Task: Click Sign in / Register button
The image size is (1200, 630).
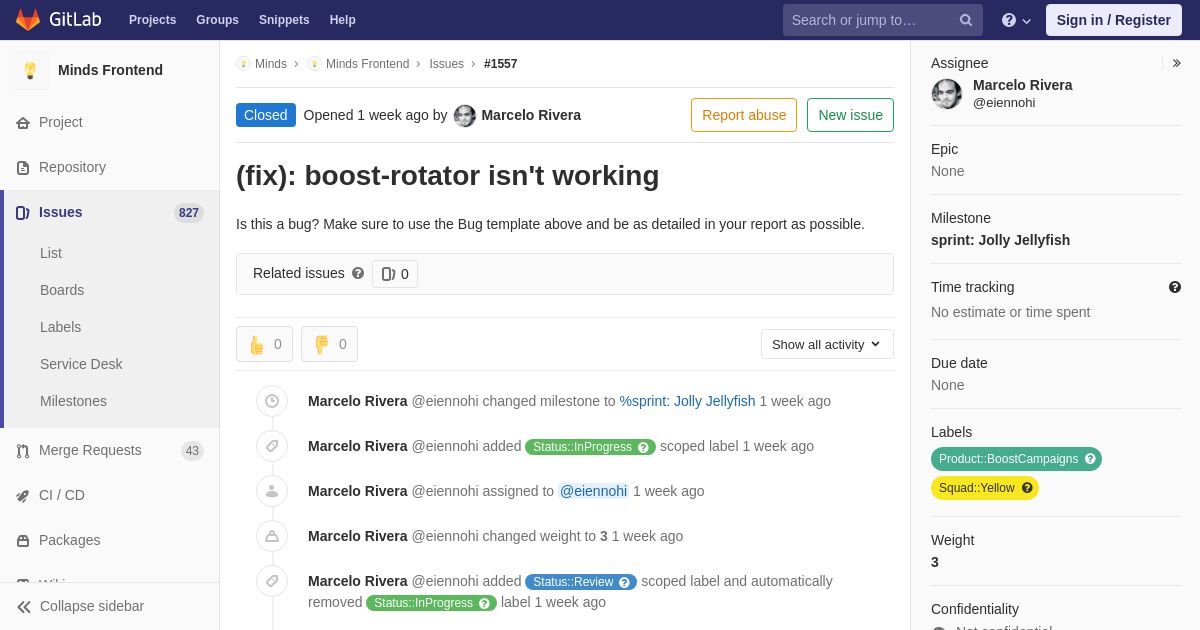Action: [x=1113, y=20]
